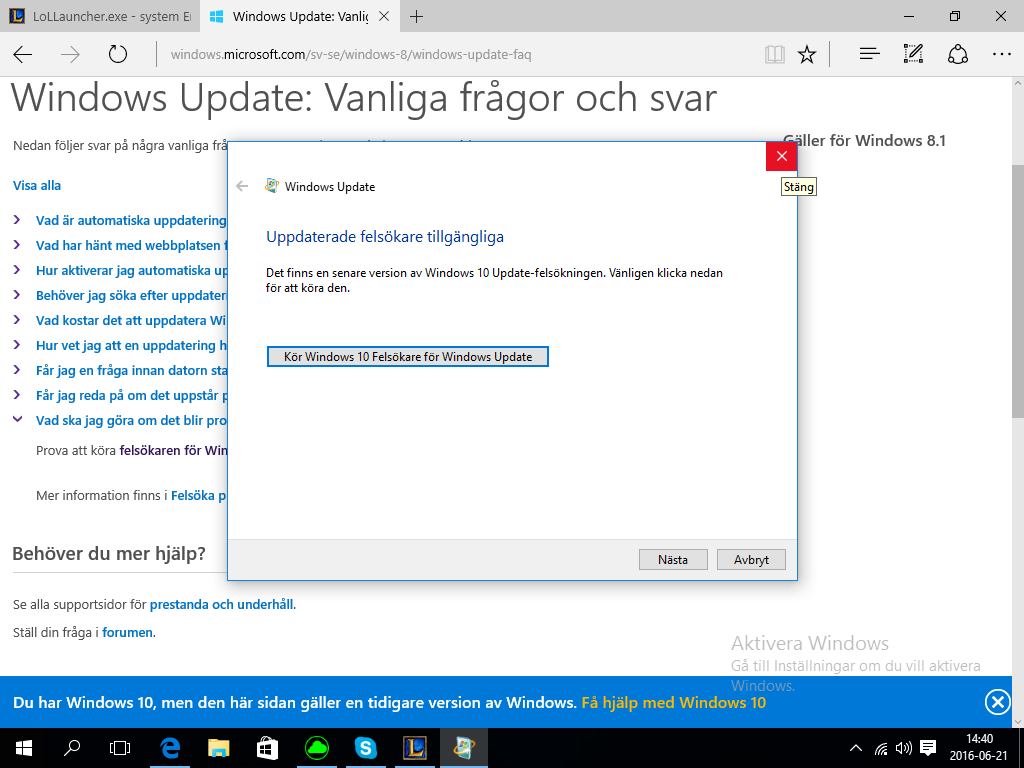Make a Web Note

pyautogui.click(x=913, y=54)
